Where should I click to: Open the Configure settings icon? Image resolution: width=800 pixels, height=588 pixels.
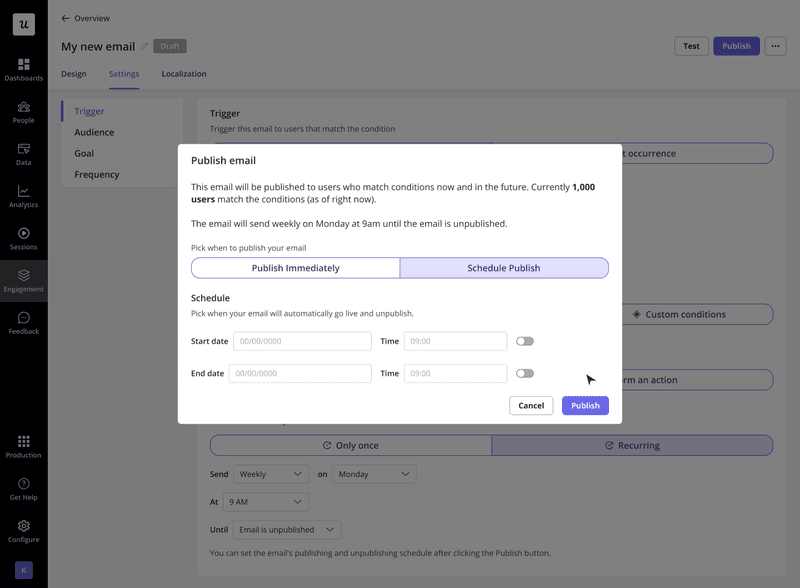coord(23,530)
